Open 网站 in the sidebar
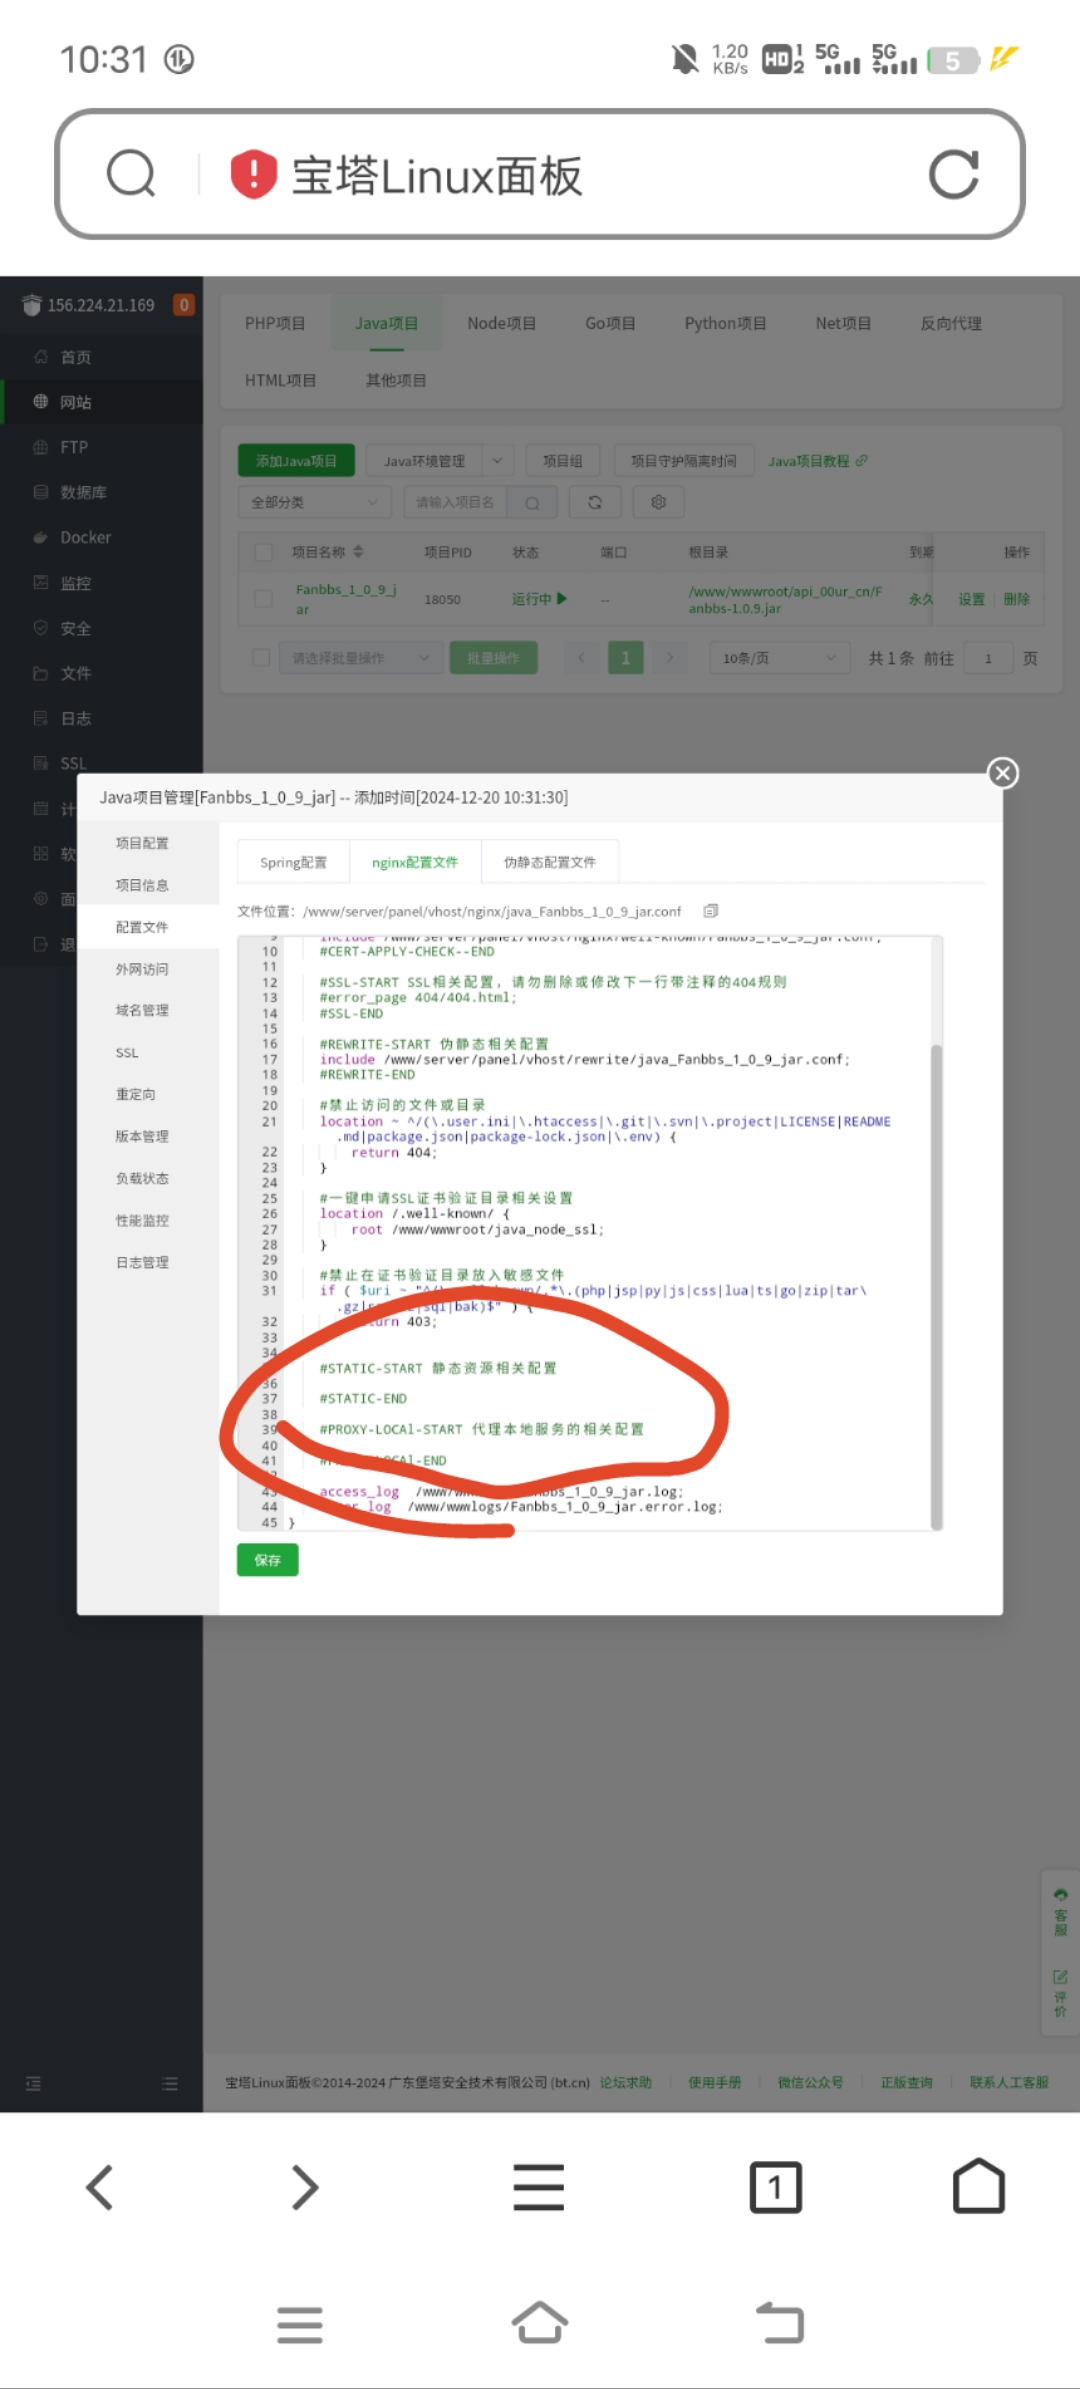1080x2389 pixels. click(75, 402)
